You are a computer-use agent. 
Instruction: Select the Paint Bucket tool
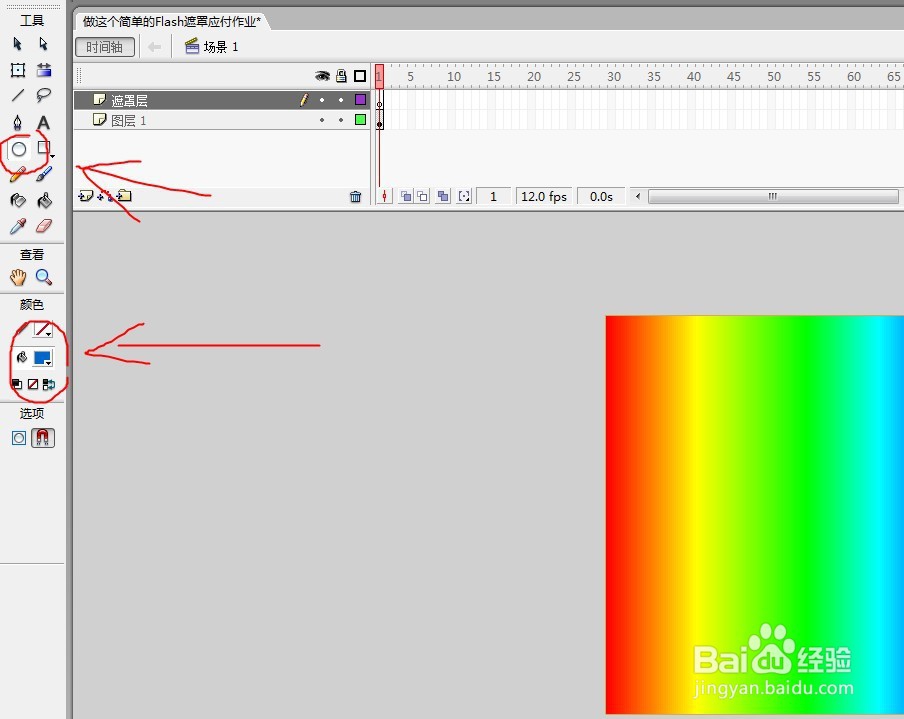[44, 200]
